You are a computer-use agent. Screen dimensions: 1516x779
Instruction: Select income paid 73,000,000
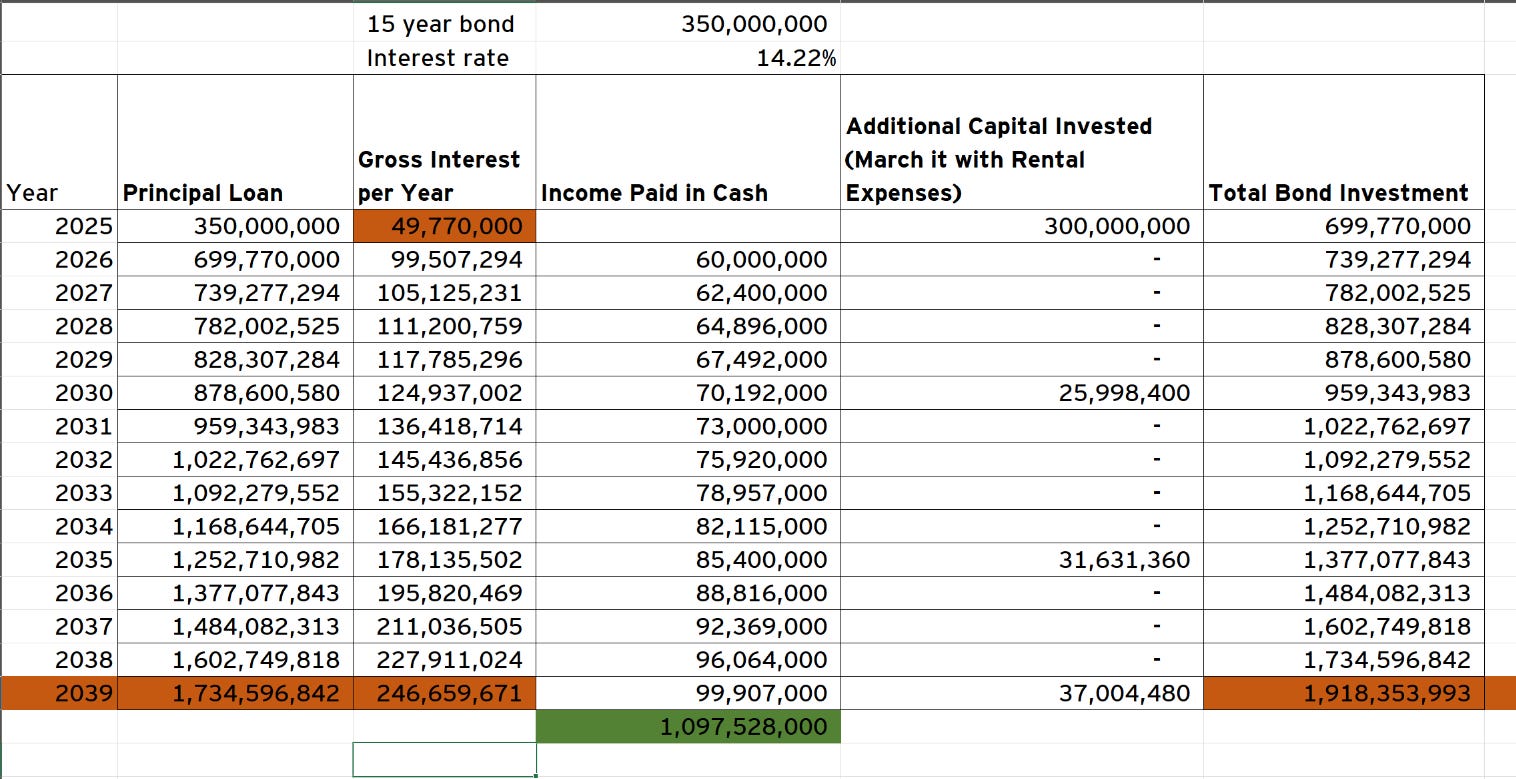click(688, 427)
